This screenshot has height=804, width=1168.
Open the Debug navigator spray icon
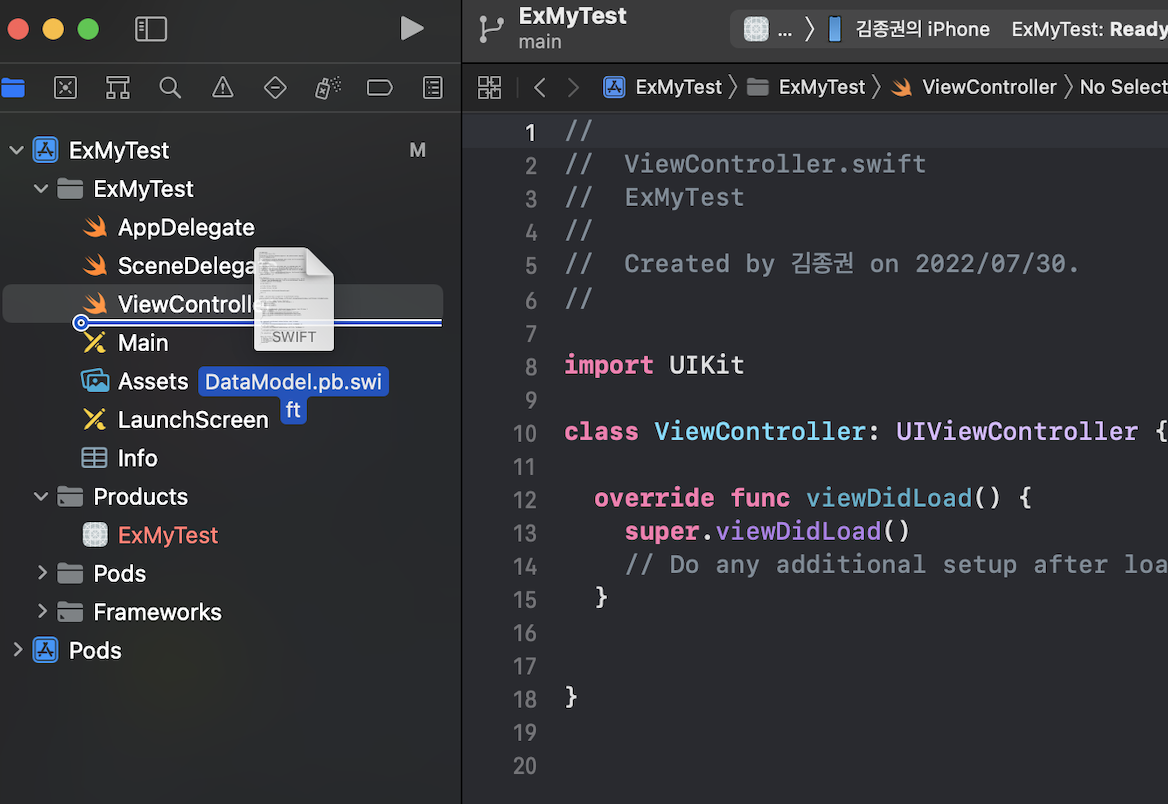pos(328,88)
